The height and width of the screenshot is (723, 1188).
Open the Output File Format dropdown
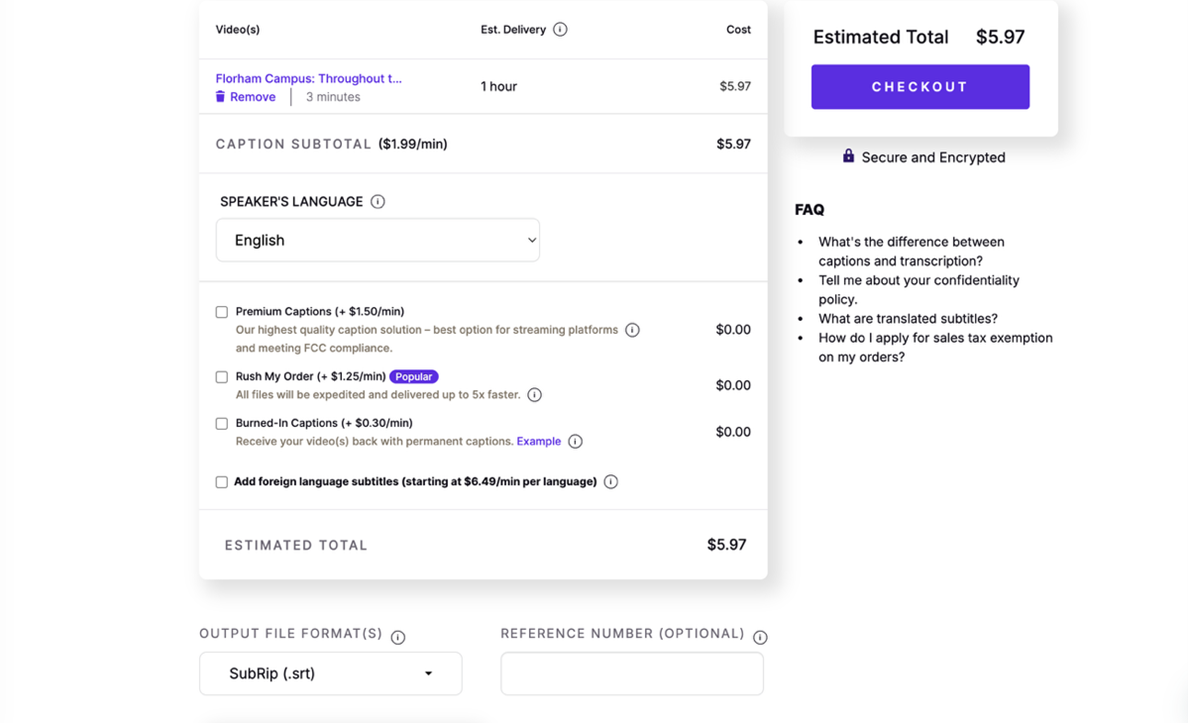coord(330,673)
